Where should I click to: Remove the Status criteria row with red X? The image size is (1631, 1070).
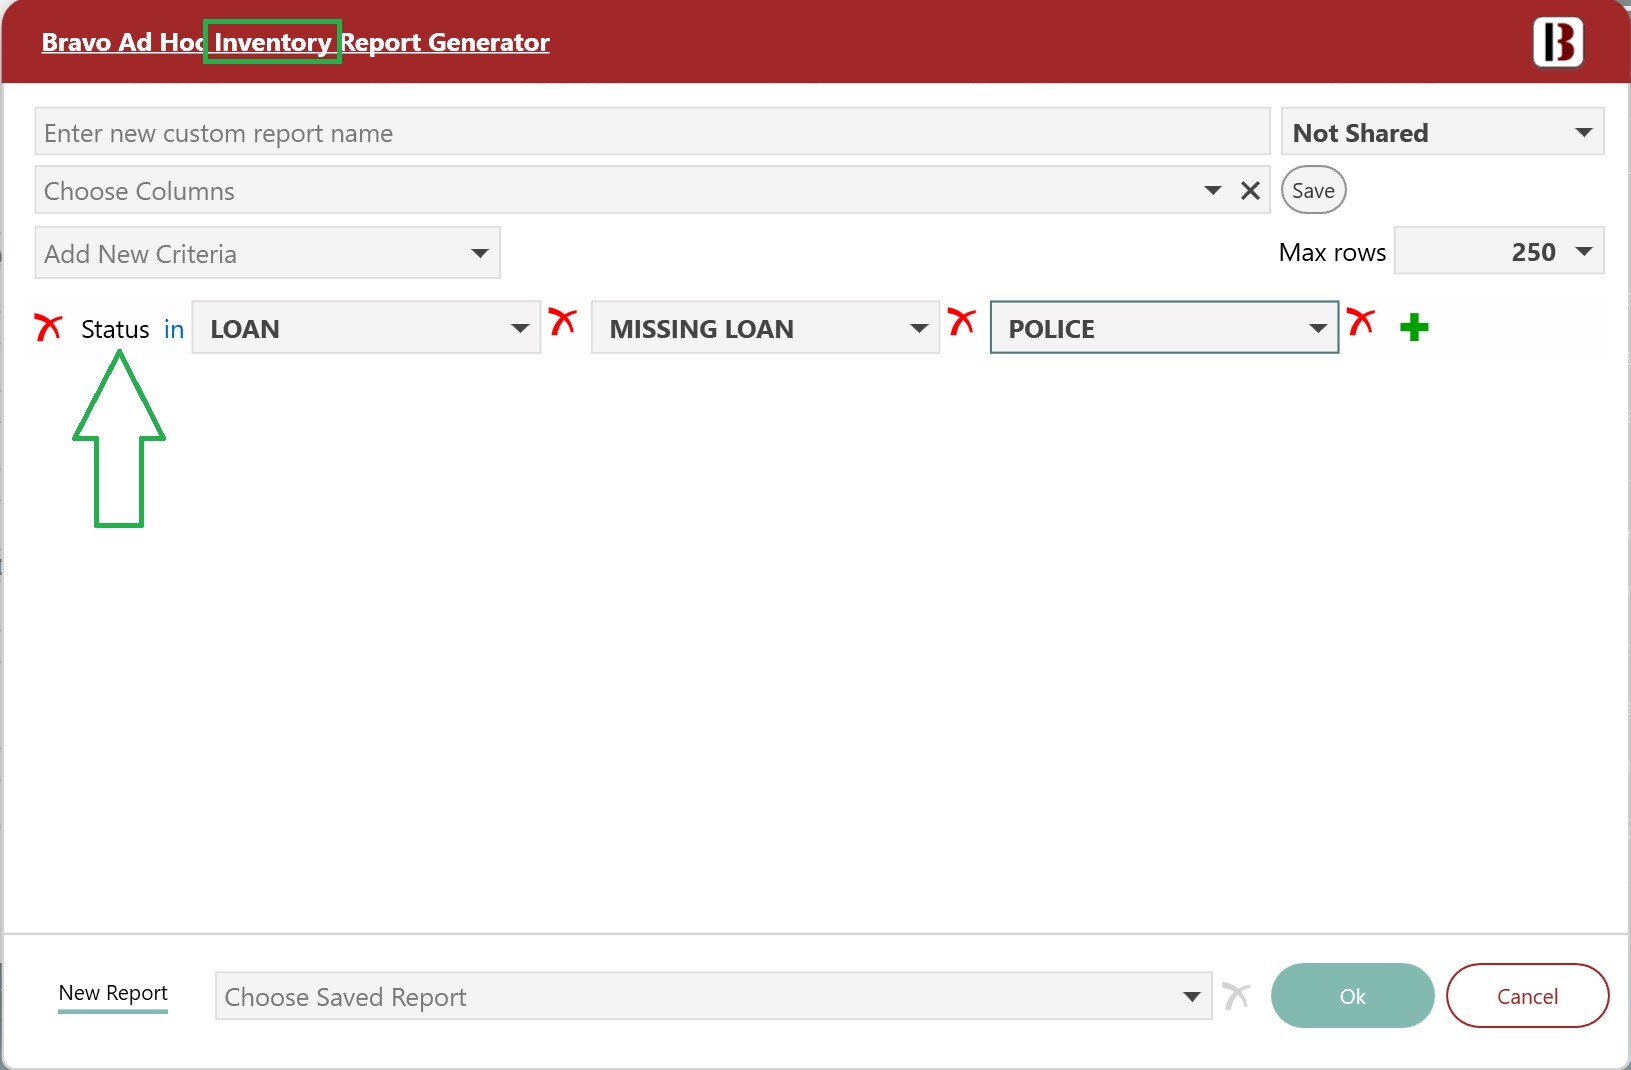tap(48, 327)
